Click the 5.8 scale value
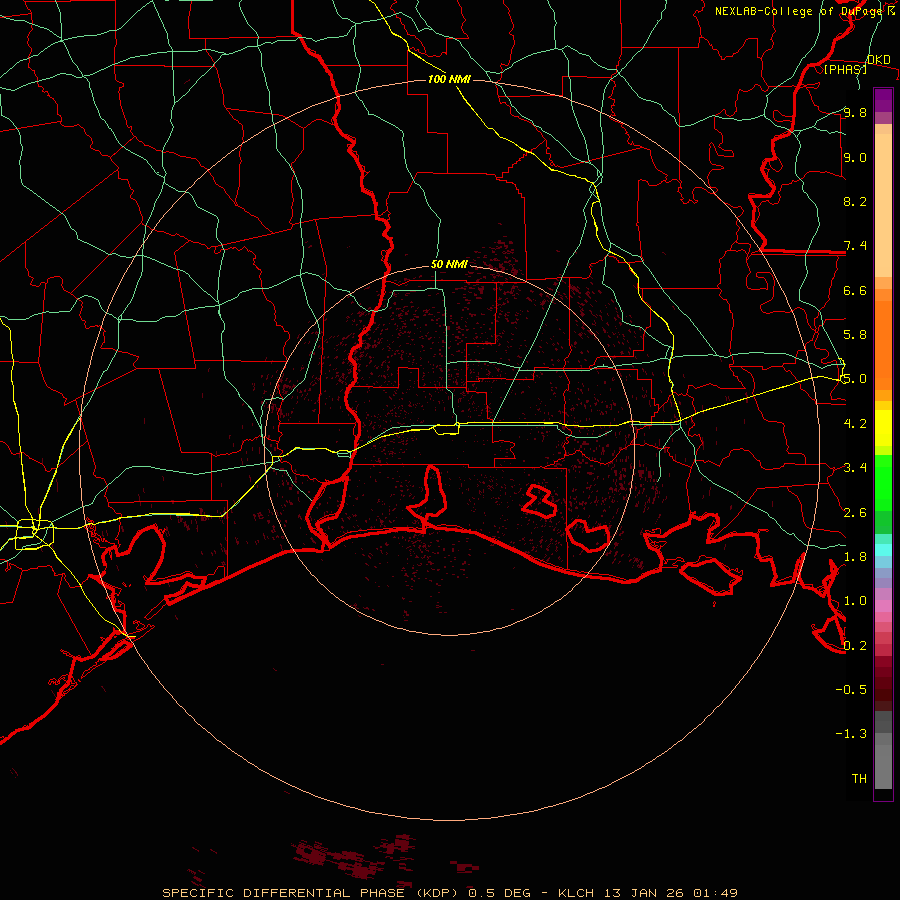Image resolution: width=900 pixels, height=900 pixels. (x=855, y=335)
